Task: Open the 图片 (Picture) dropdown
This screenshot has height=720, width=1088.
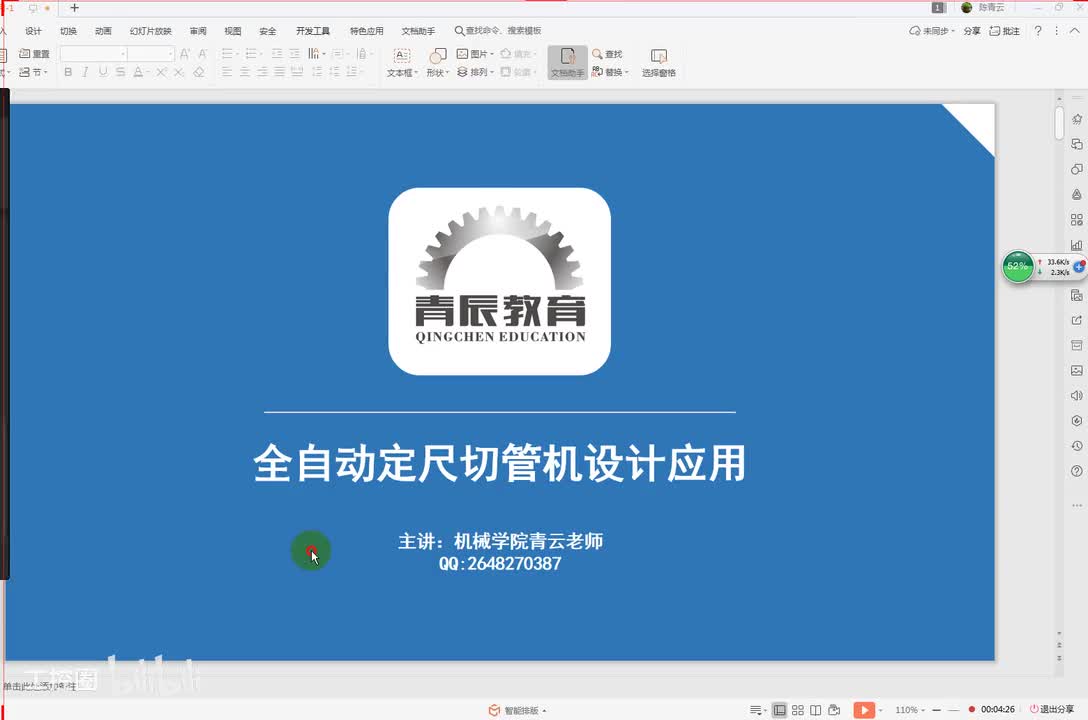Action: (475, 53)
